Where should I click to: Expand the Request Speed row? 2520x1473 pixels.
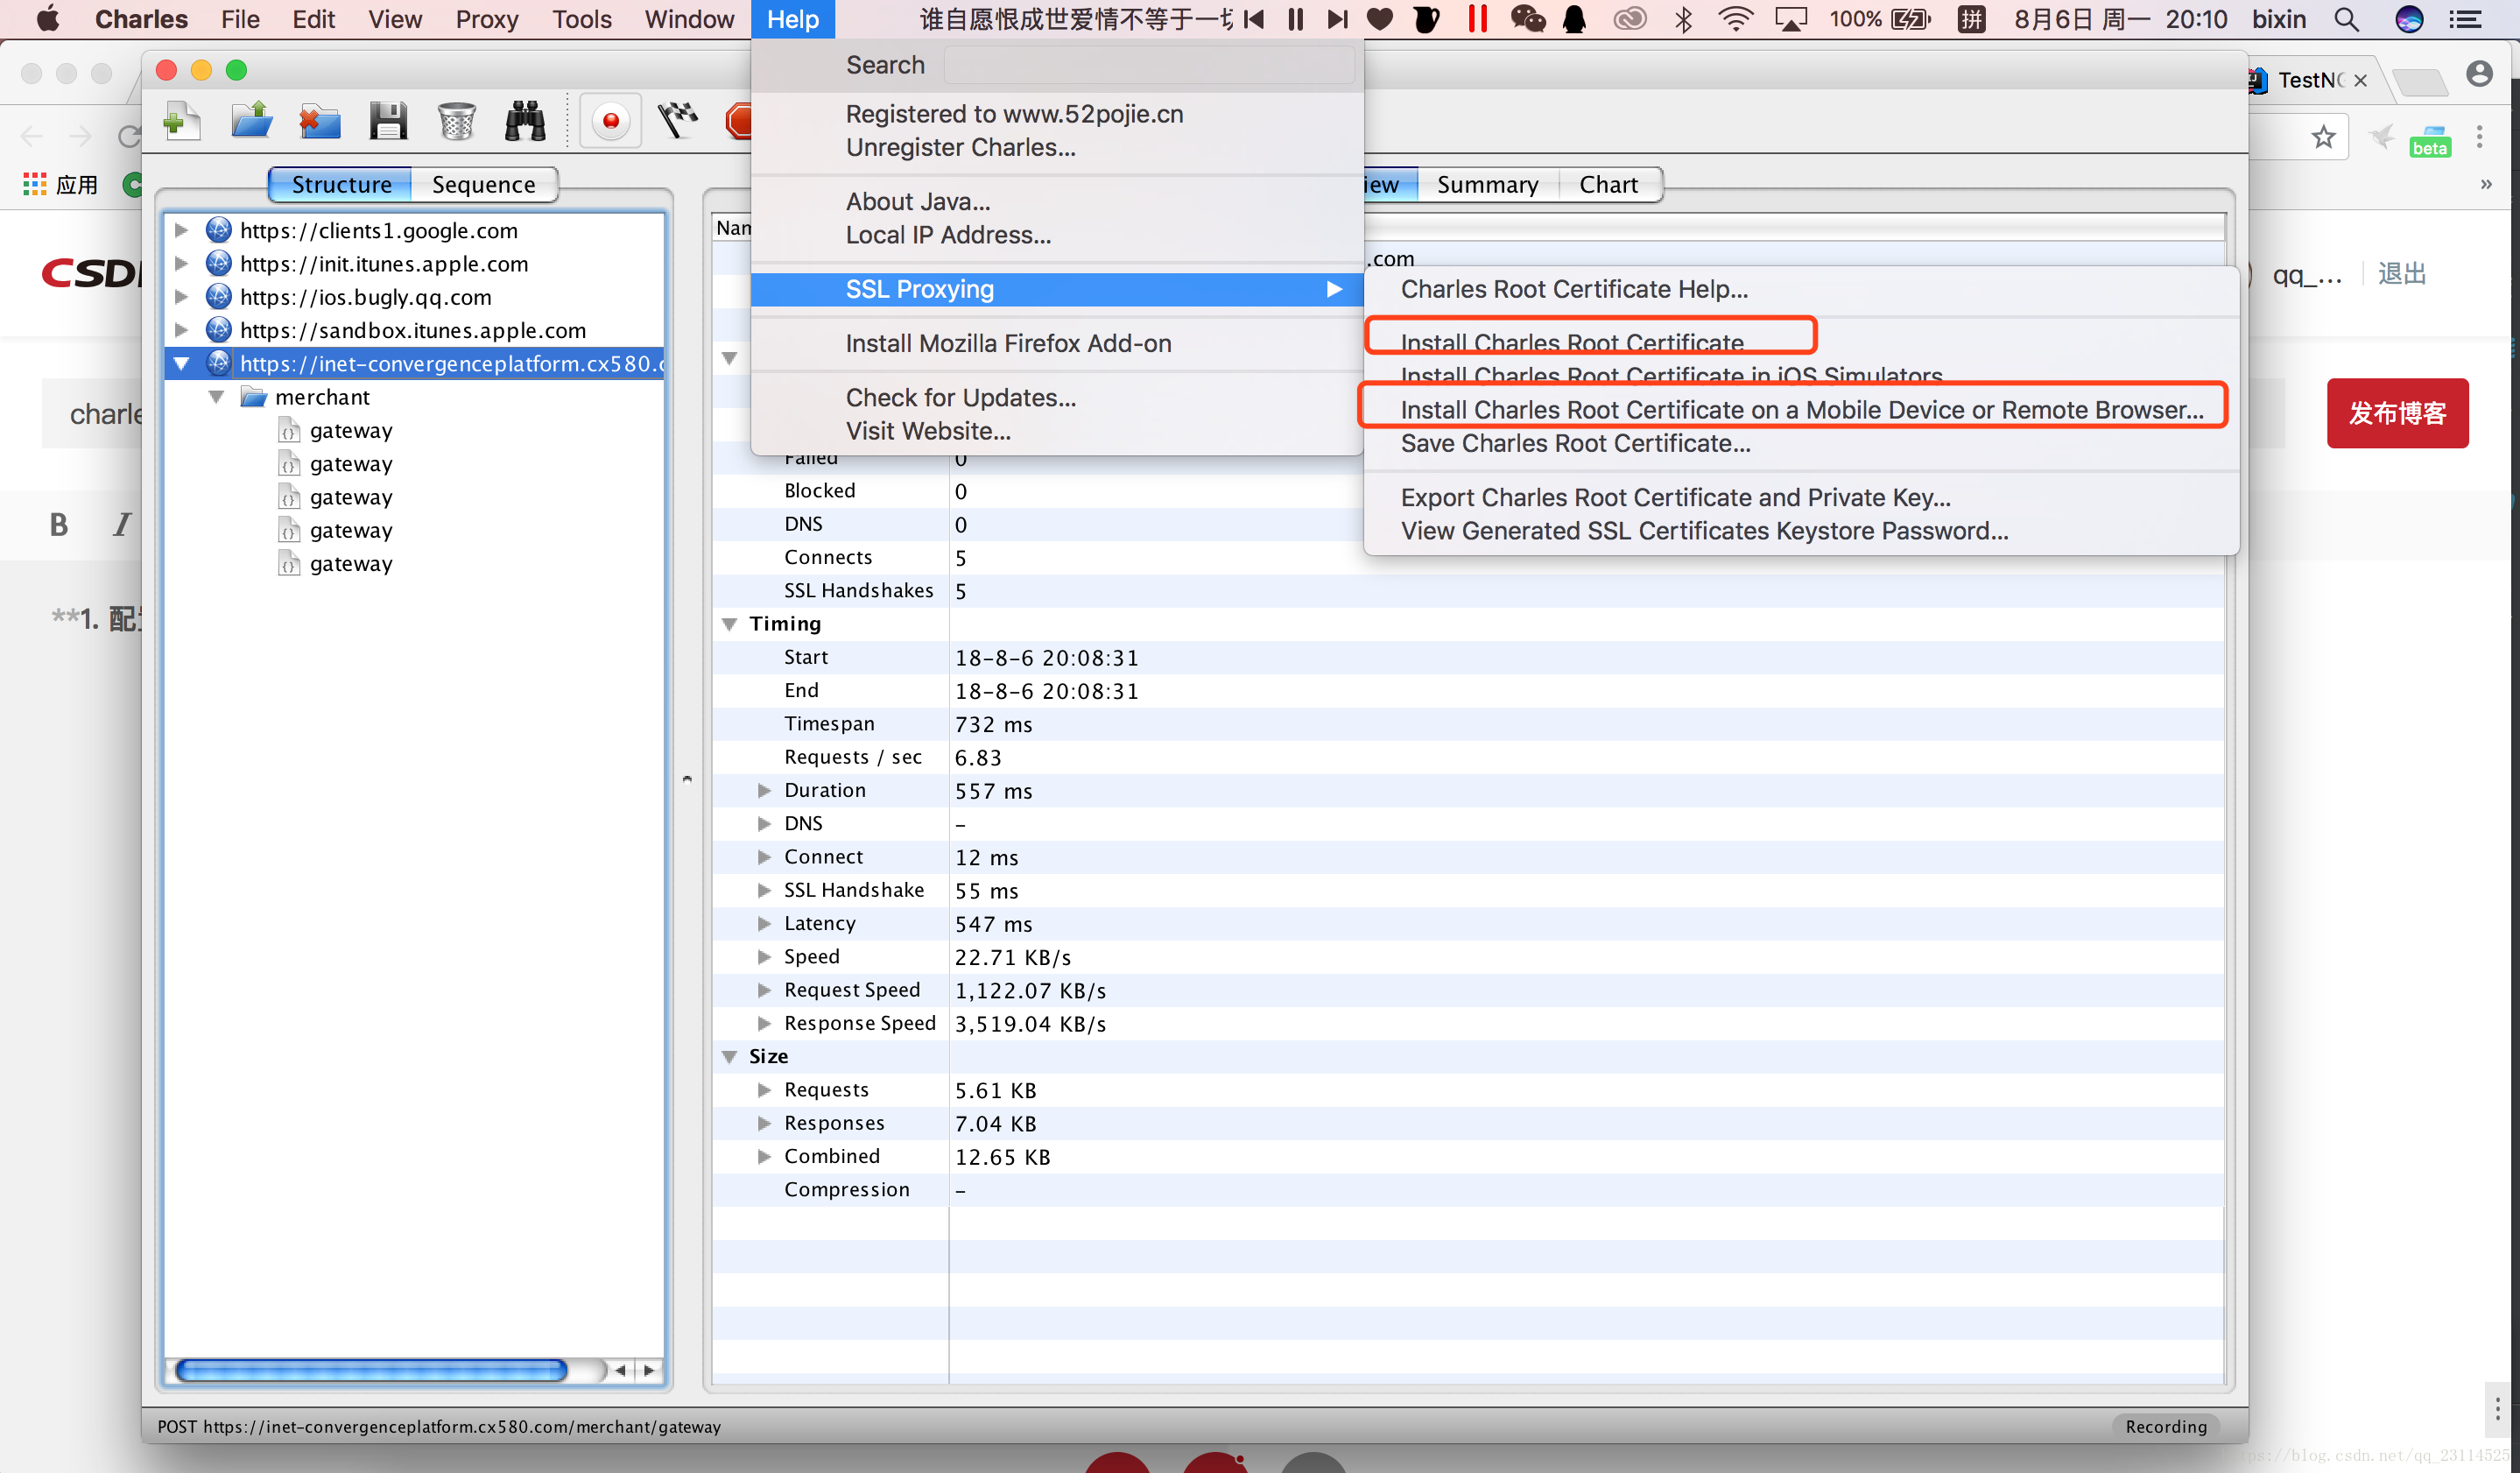point(764,990)
